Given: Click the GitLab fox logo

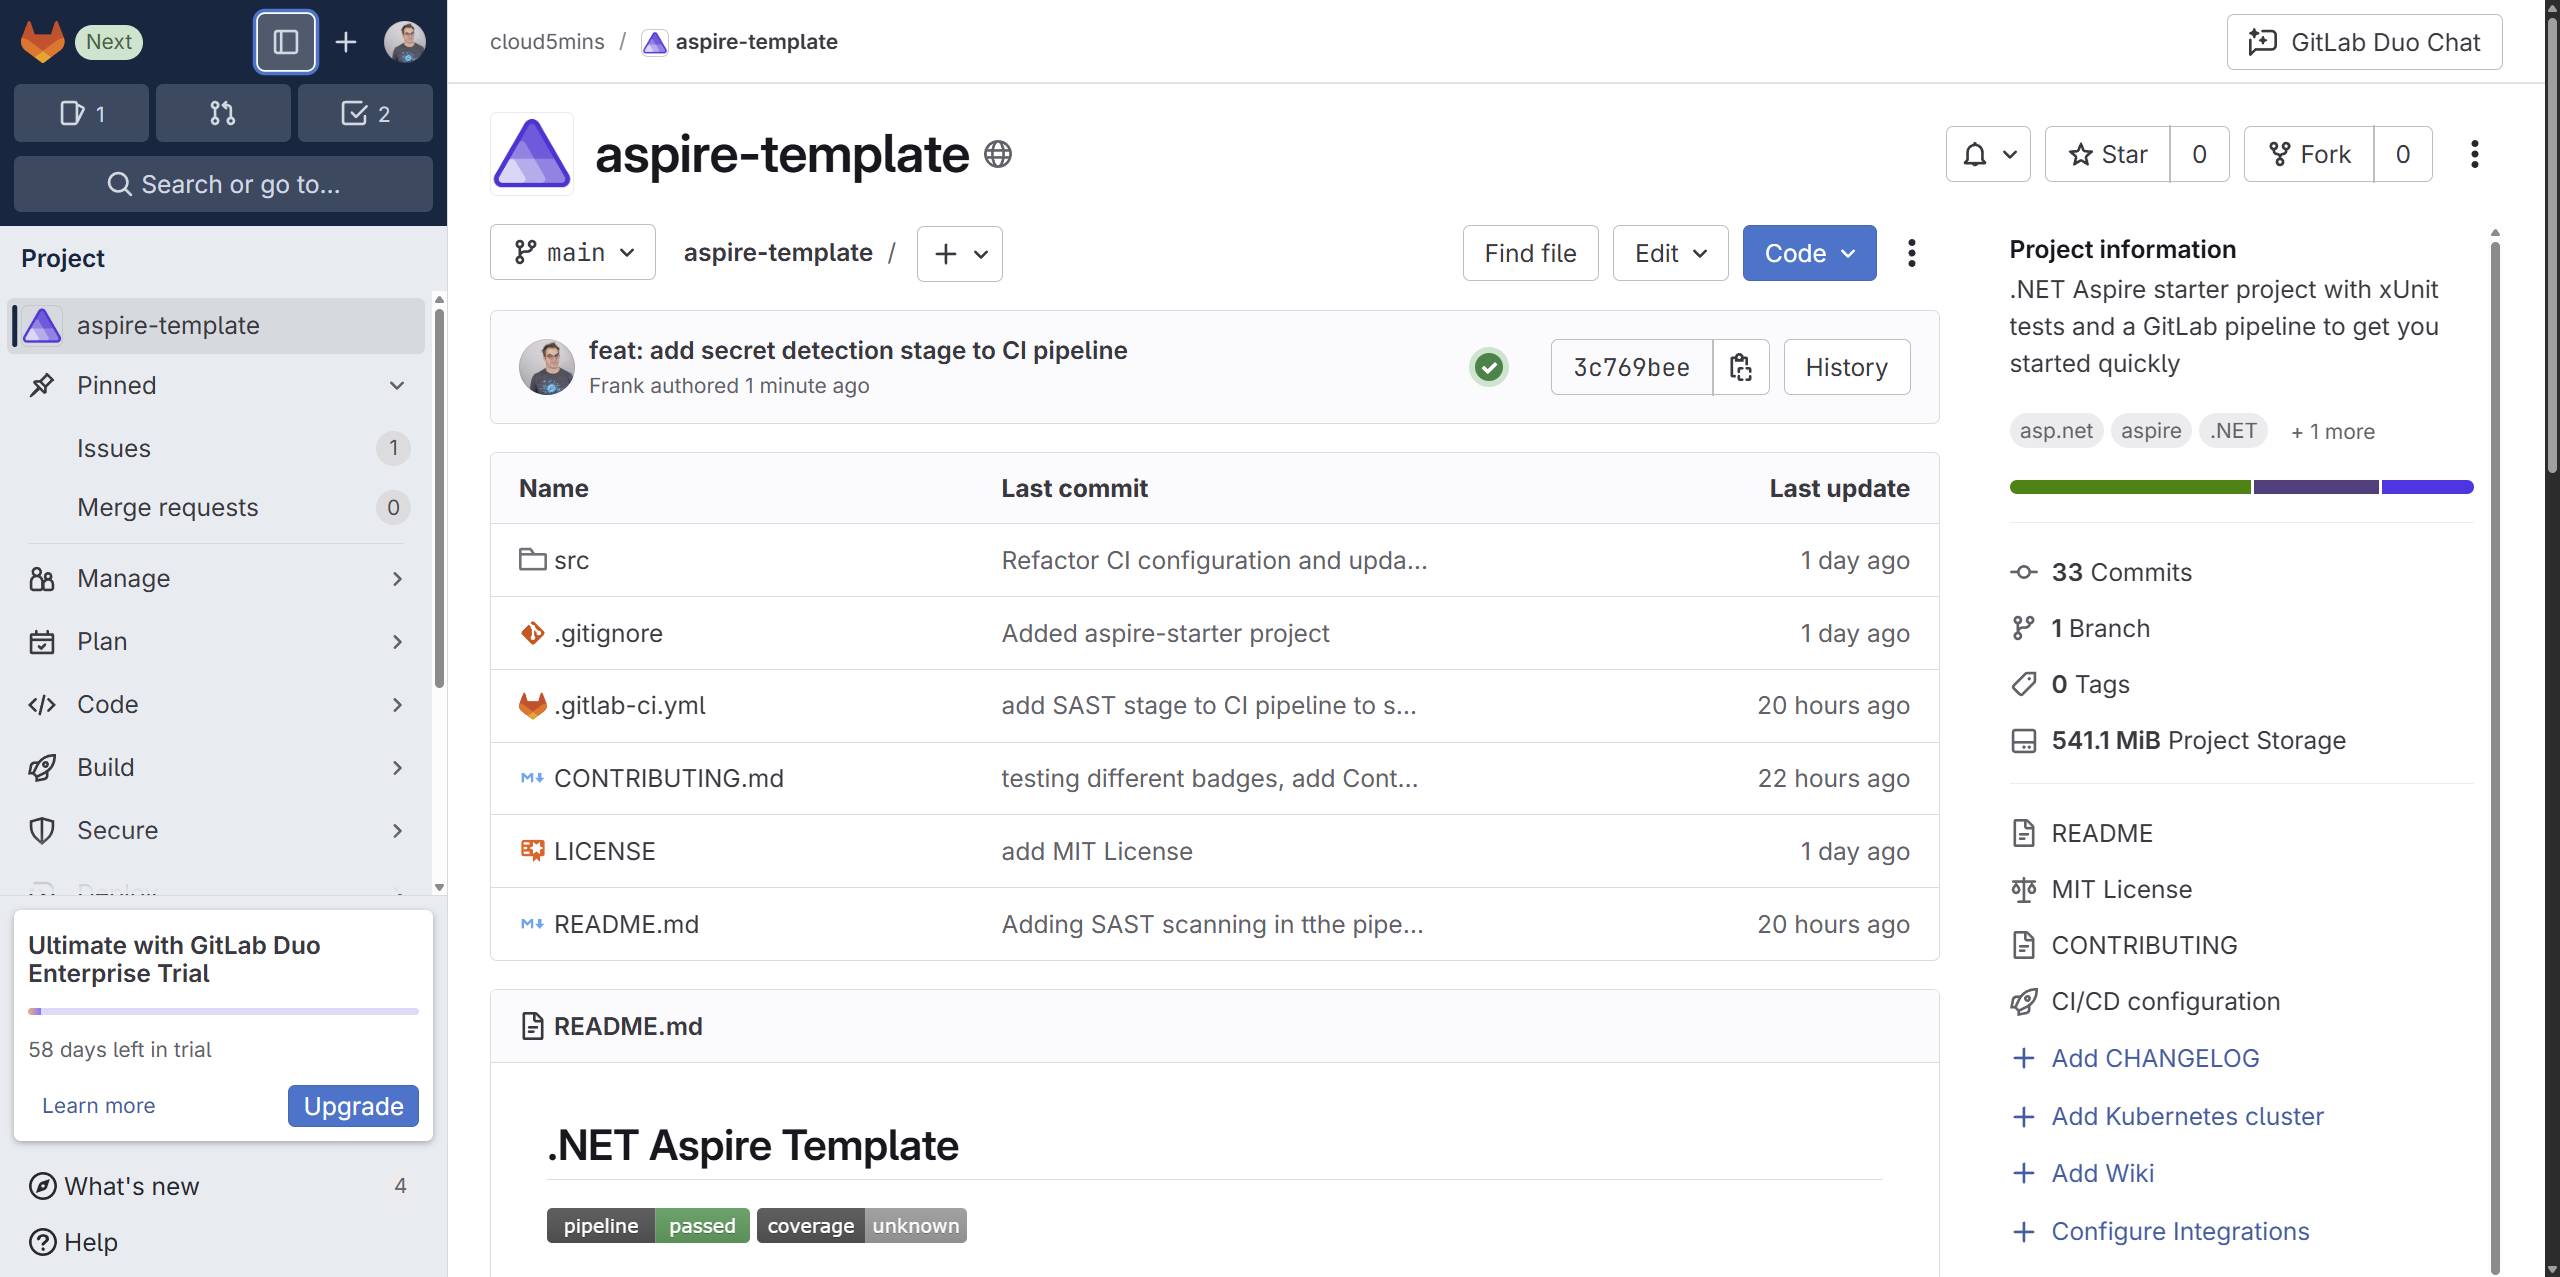Looking at the screenshot, I should pyautogui.click(x=42, y=42).
